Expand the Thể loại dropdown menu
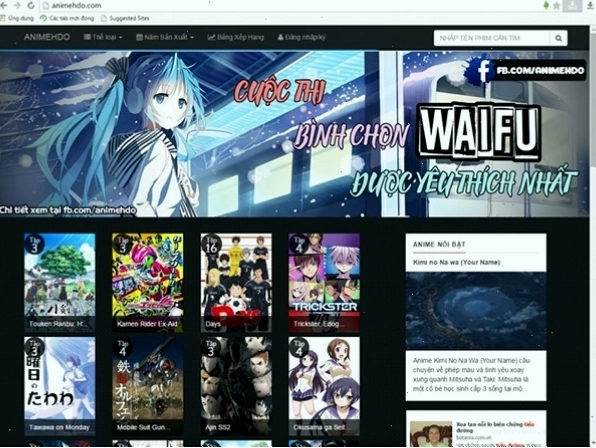The height and width of the screenshot is (448, 596). [103, 37]
